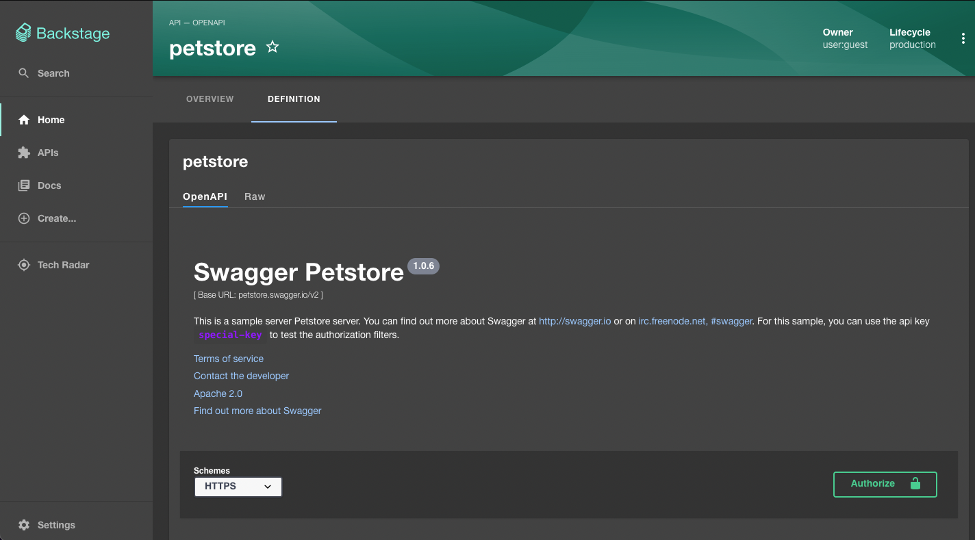The width and height of the screenshot is (977, 541).
Task: Click the 1.0.6 version badge
Action: coord(423,266)
